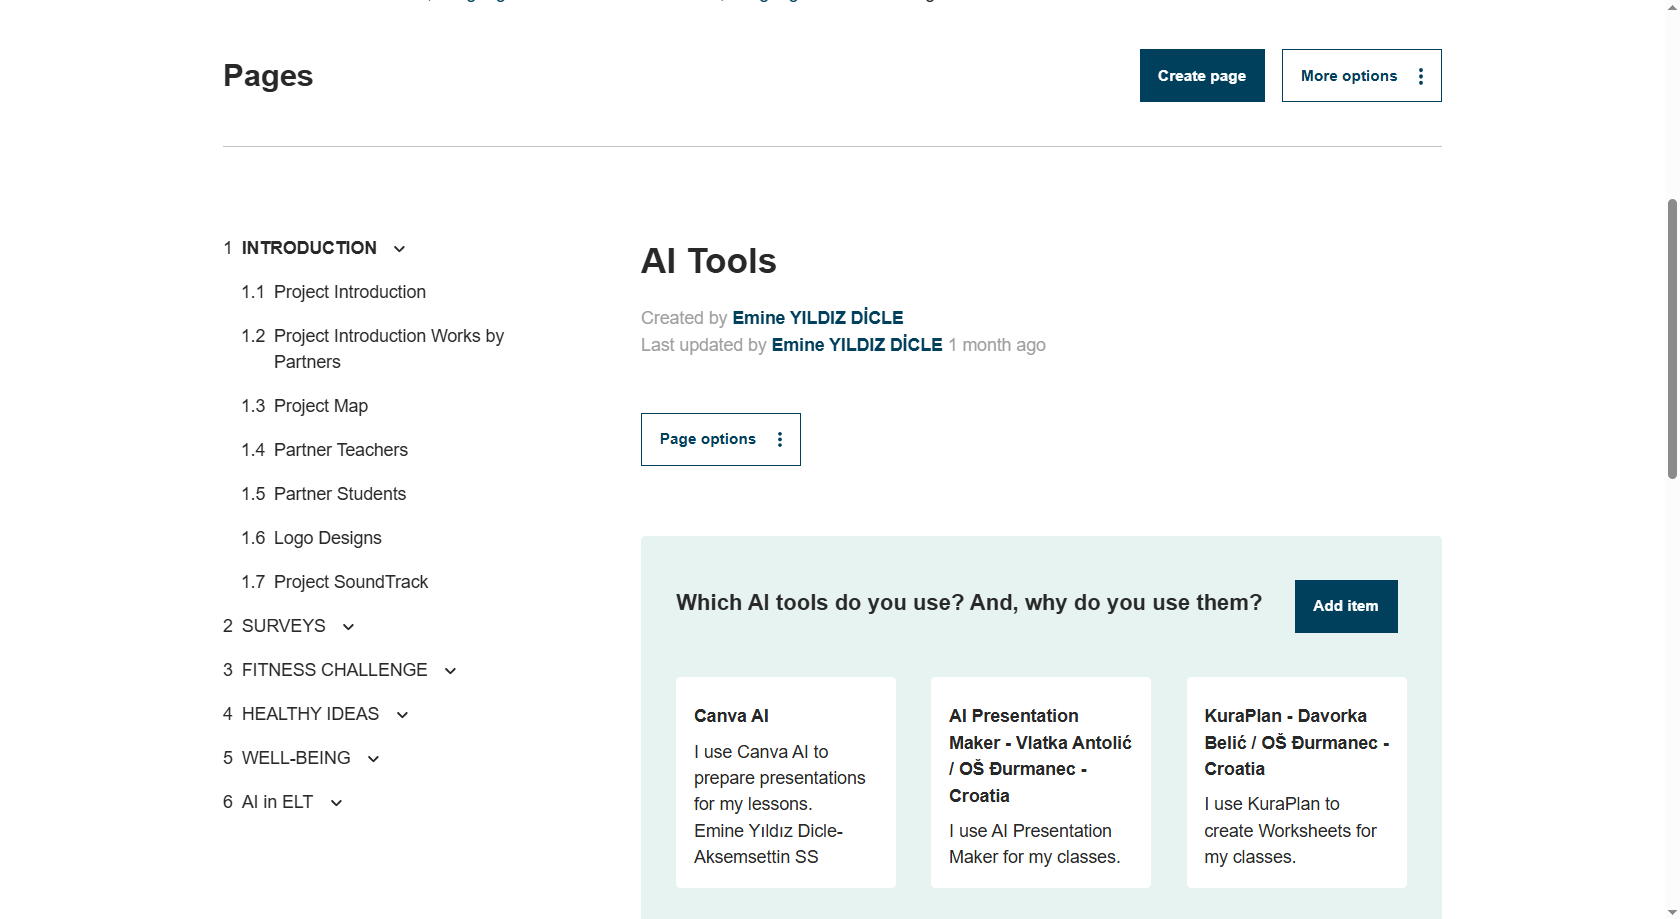Open the Canva AI card
Screen dimensions: 1680x919
pyautogui.click(x=786, y=782)
